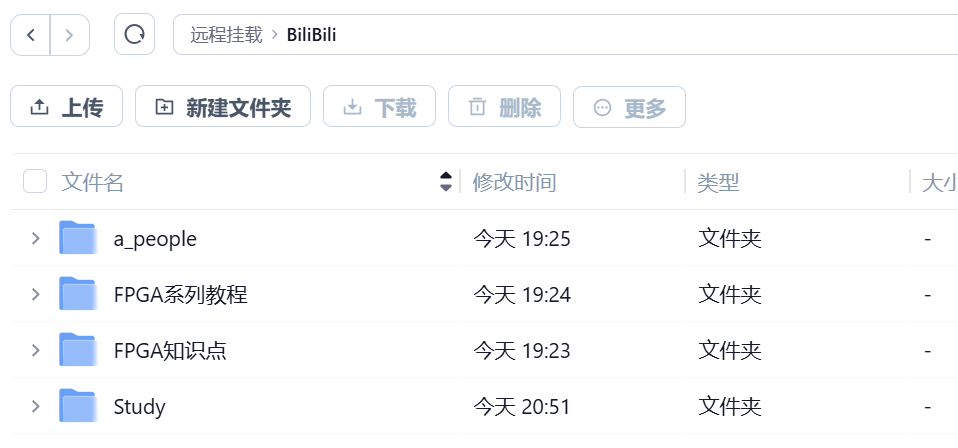The image size is (958, 448).
Task: Go back with the left arrow
Action: 31,35
